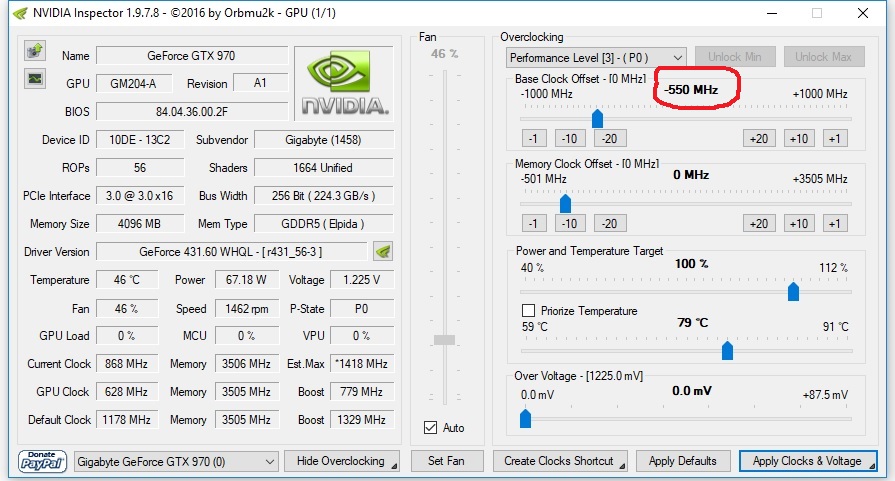Click Subvendor value Gigabyte (1458)

pyautogui.click(x=324, y=140)
